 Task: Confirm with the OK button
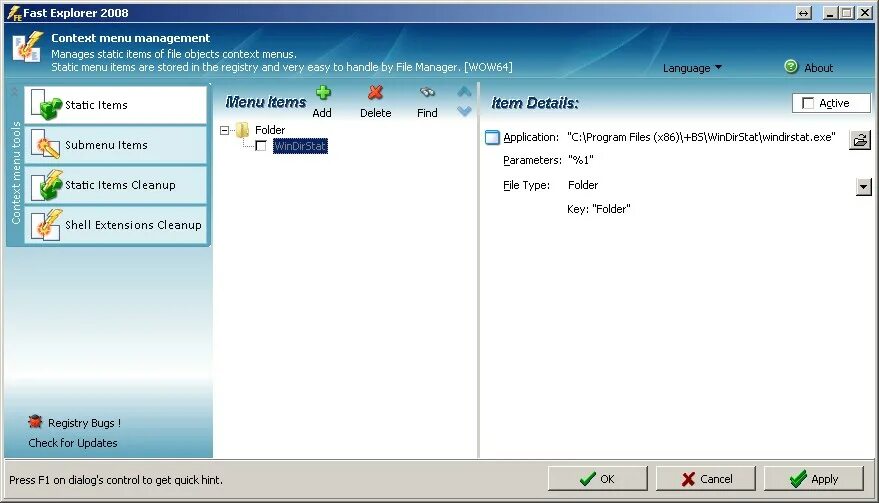598,479
